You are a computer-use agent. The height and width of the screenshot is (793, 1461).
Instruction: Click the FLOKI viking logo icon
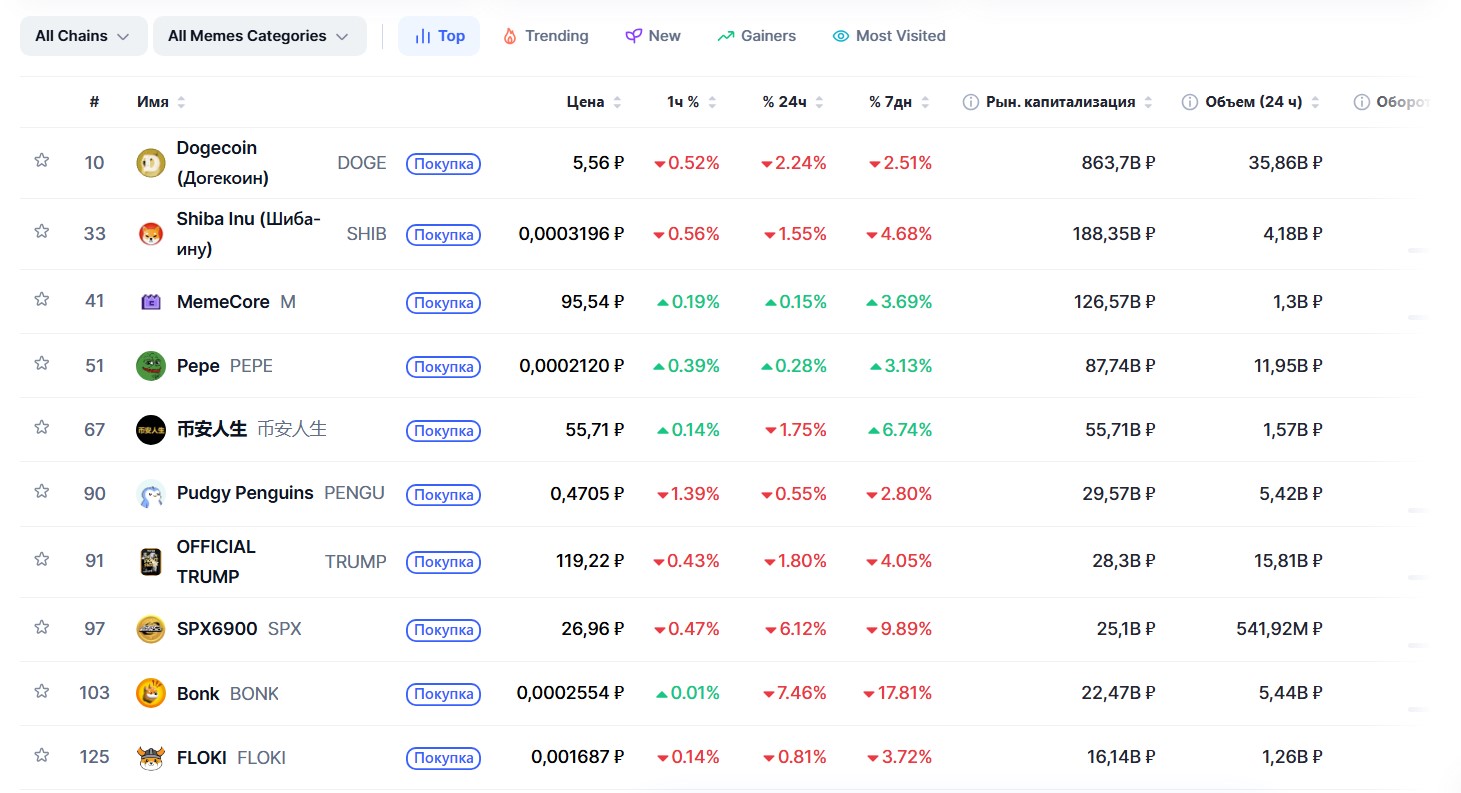pyautogui.click(x=150, y=758)
